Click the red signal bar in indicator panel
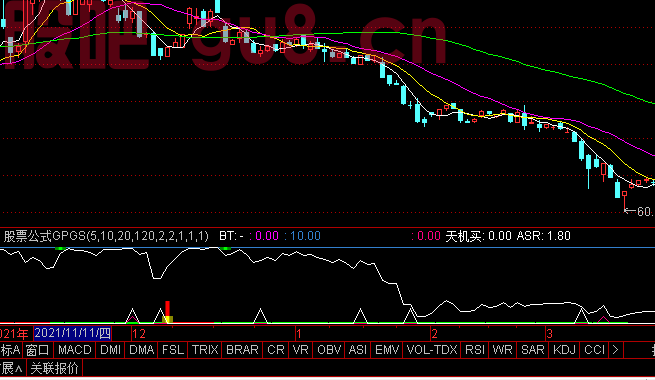655x380 pixels. click(x=168, y=311)
